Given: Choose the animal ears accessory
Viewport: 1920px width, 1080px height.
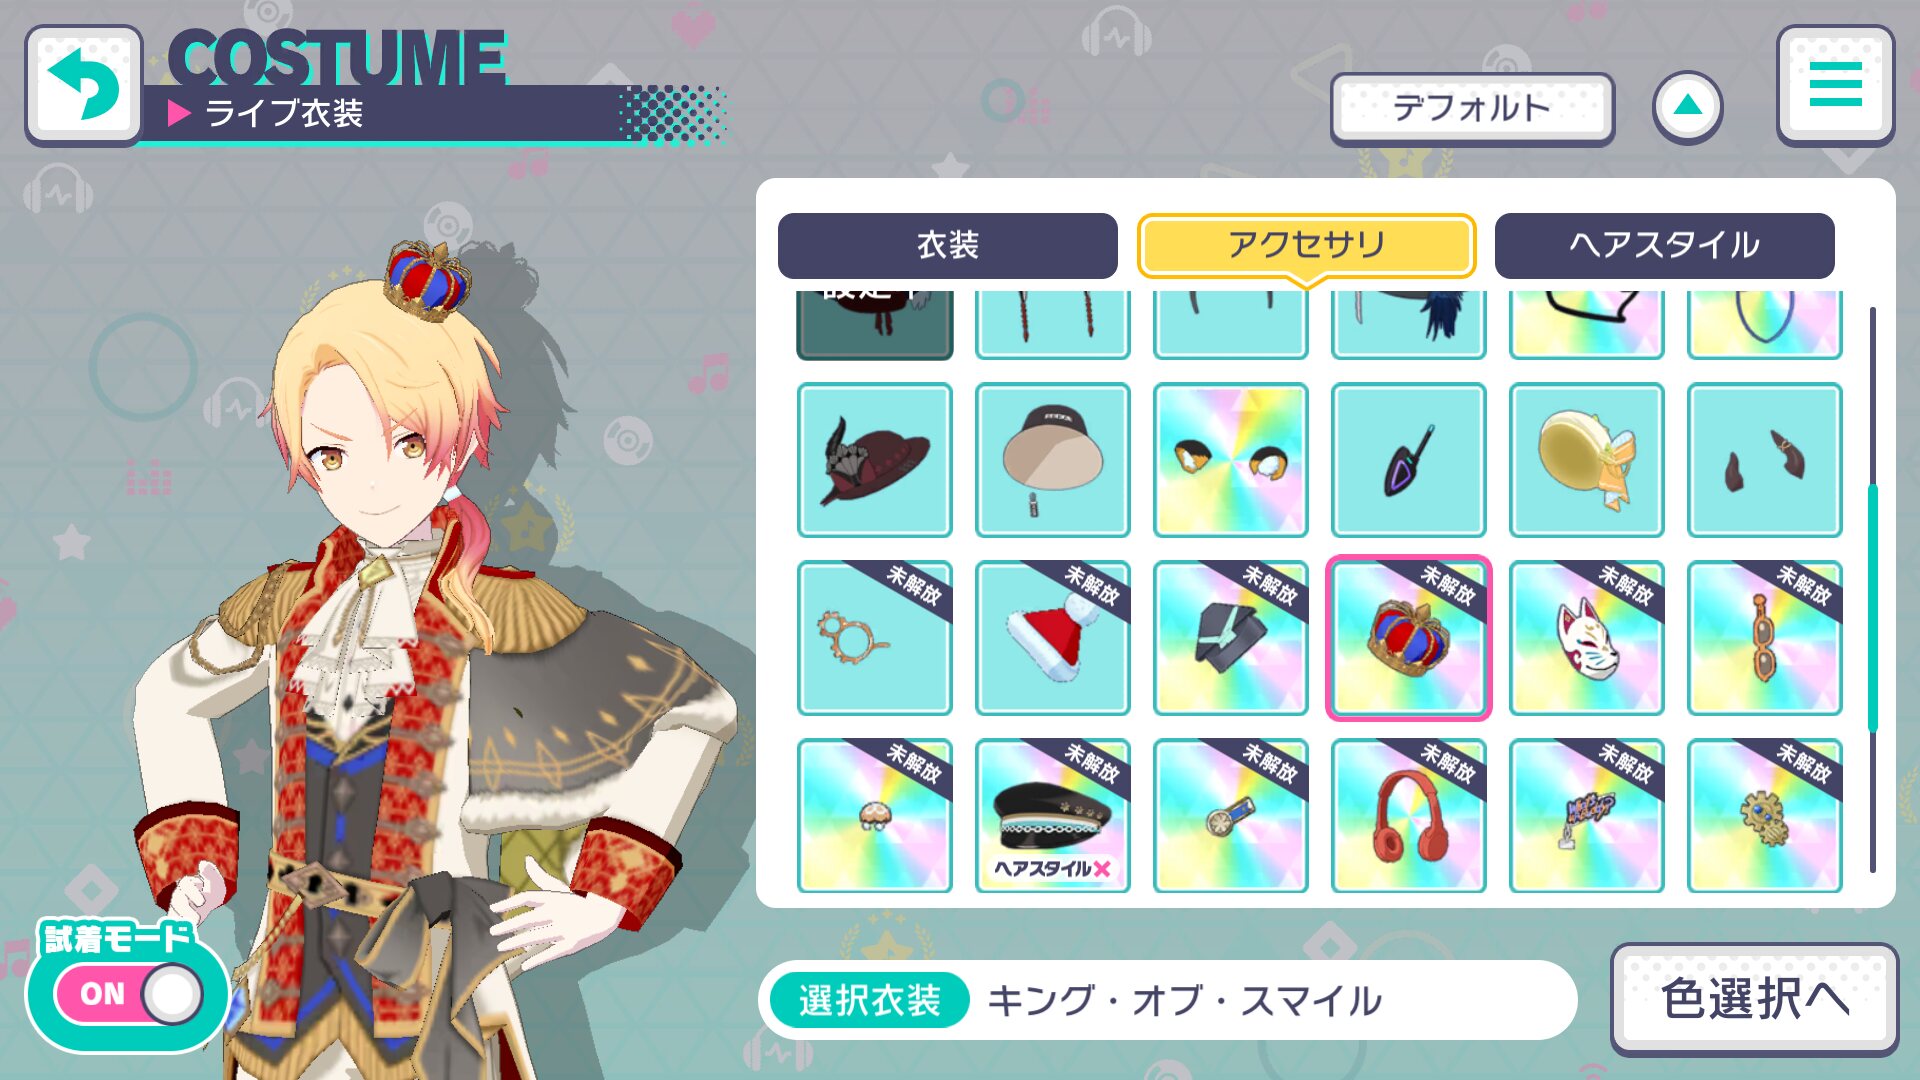Looking at the screenshot, I should coord(1230,460).
